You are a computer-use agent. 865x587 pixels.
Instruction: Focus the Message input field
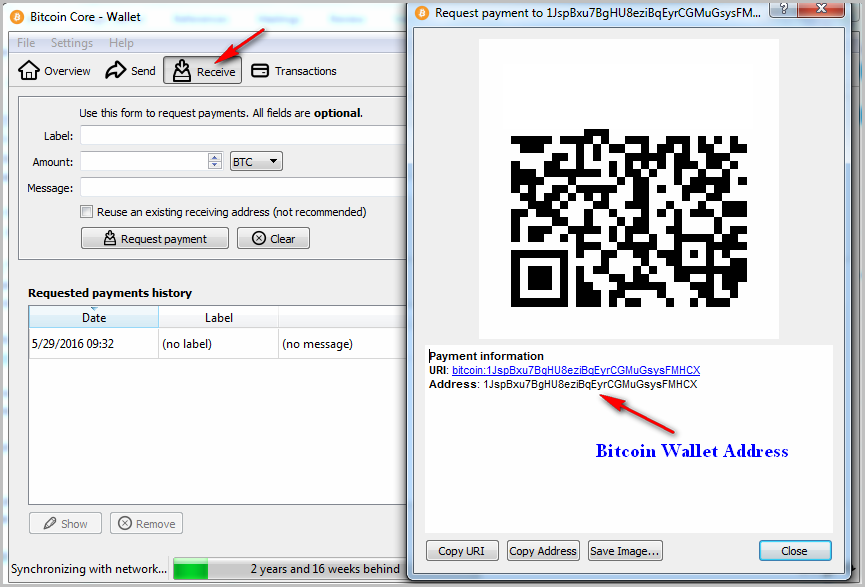[x=243, y=187]
